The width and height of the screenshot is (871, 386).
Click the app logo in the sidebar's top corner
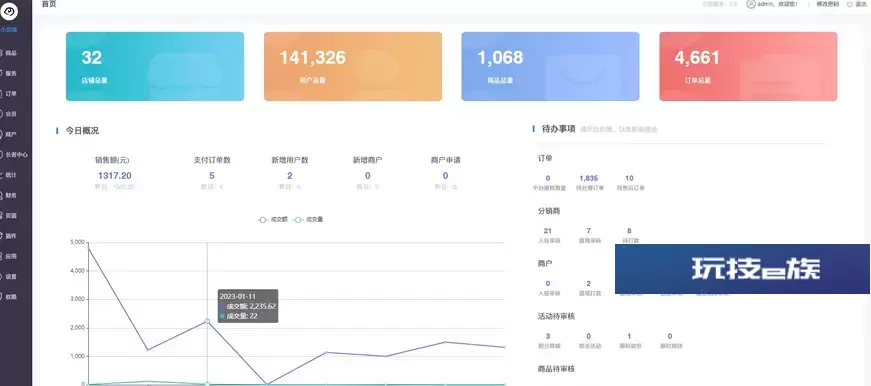point(9,11)
